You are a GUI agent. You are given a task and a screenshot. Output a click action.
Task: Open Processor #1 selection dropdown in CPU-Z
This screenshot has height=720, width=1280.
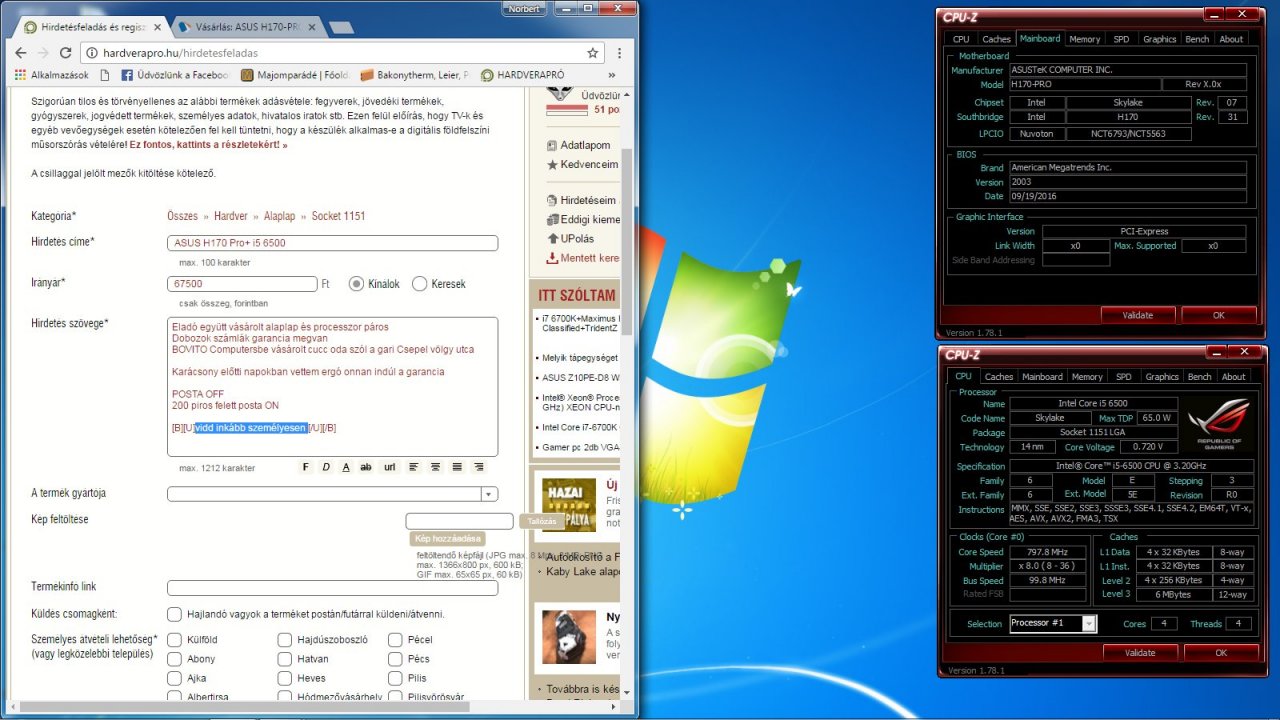click(1089, 623)
